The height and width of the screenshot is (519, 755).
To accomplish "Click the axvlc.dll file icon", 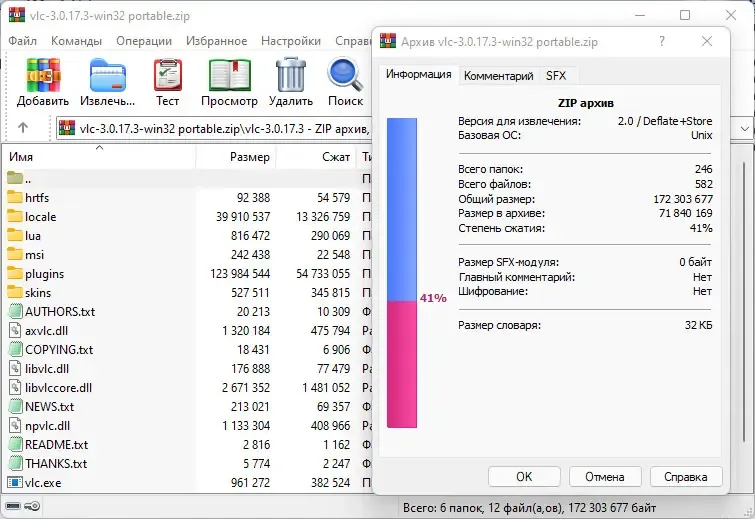I will (x=15, y=330).
